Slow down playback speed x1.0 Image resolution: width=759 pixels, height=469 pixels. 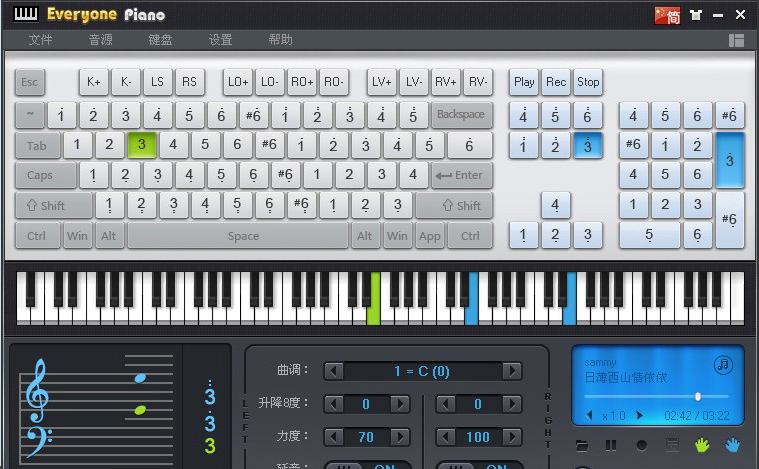(x=590, y=415)
